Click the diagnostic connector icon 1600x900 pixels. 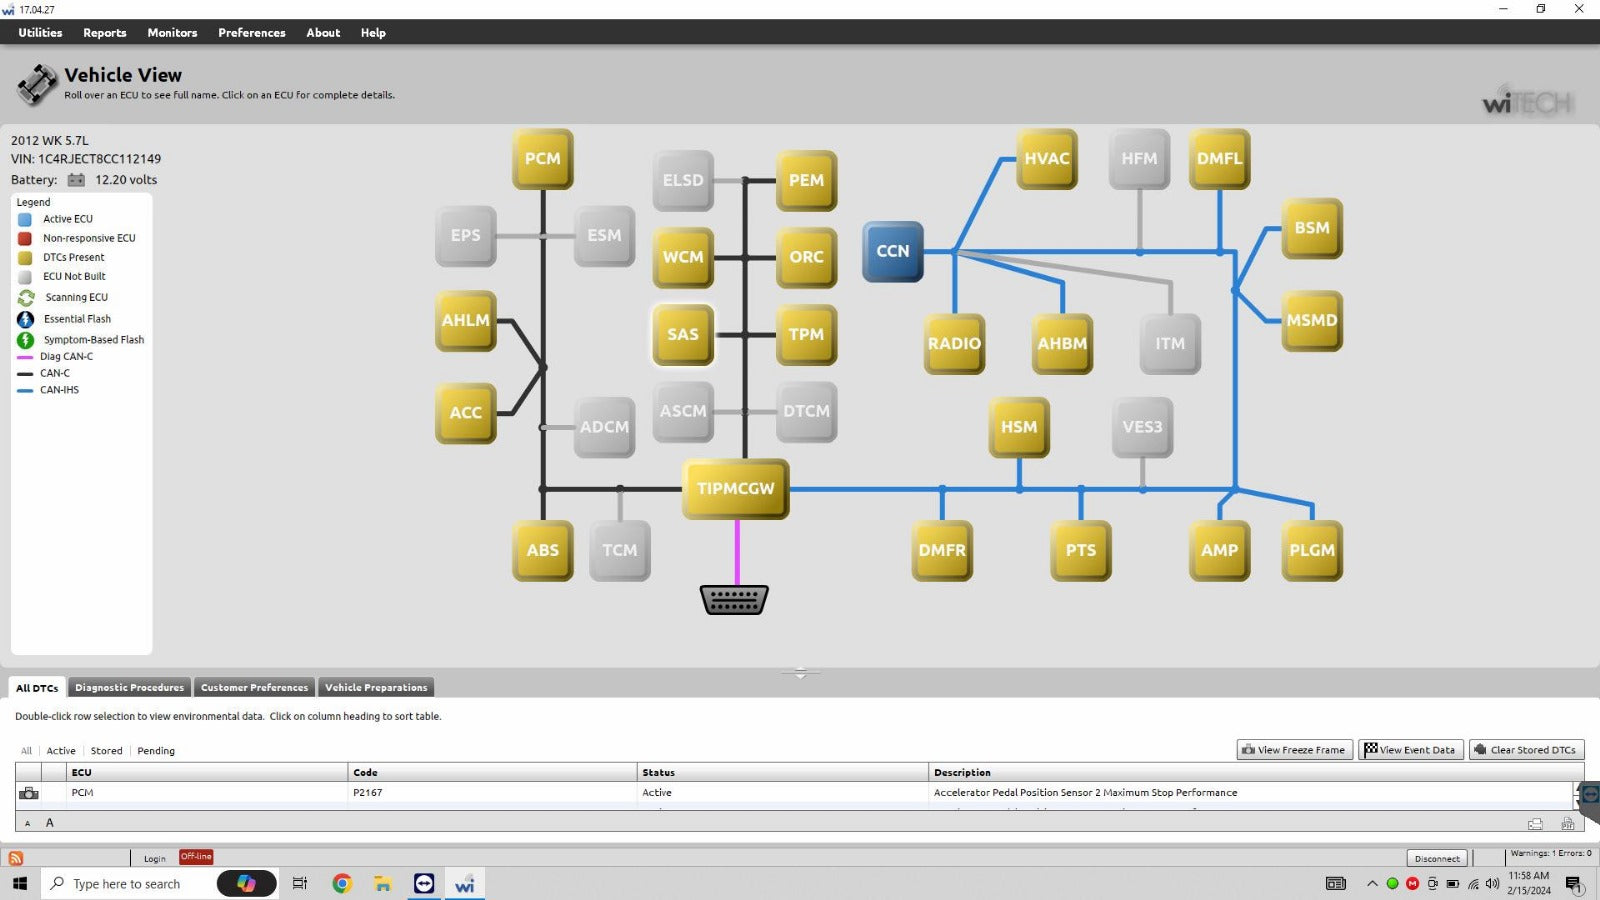(734, 600)
